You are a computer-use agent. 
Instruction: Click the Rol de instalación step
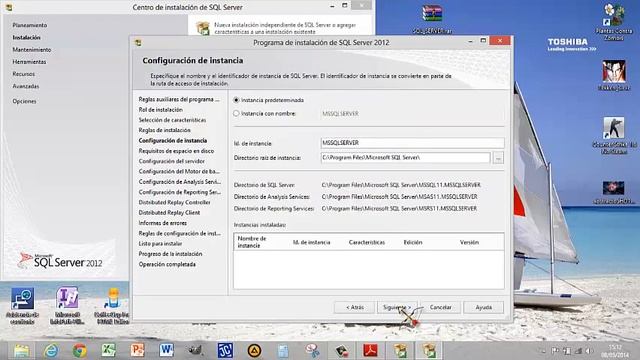pos(161,110)
